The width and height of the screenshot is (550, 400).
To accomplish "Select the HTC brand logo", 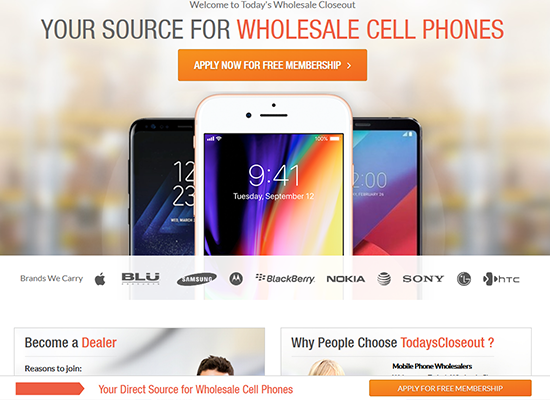I will pyautogui.click(x=501, y=279).
